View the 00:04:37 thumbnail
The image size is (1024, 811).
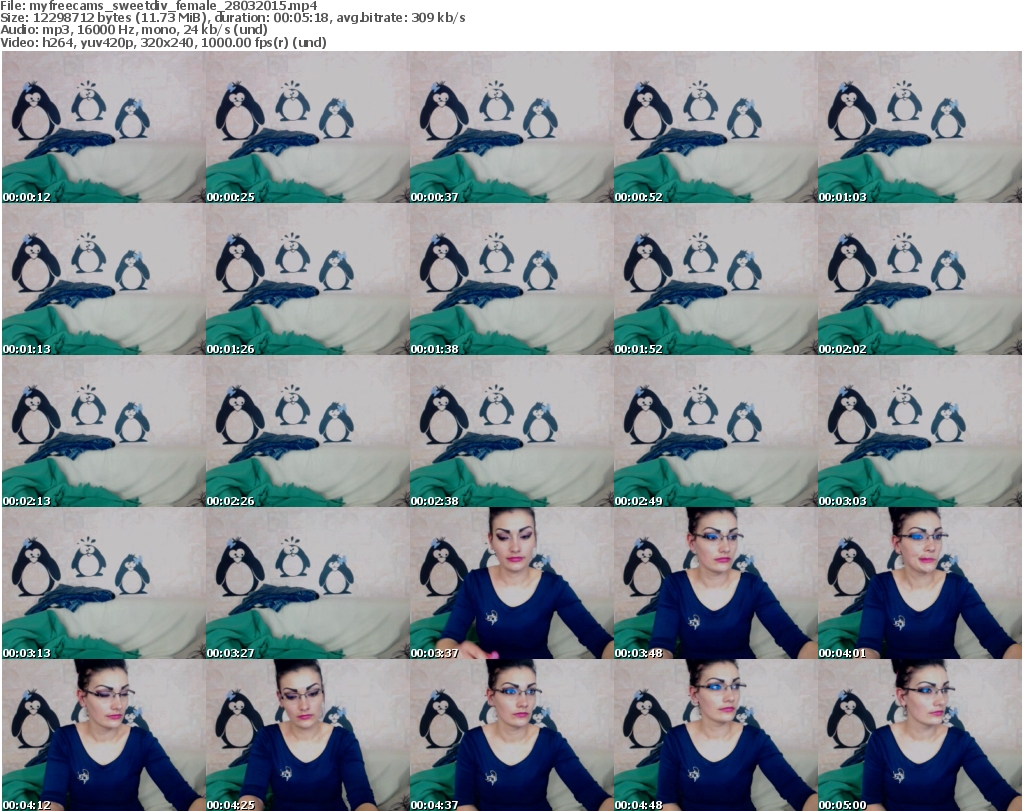(x=511, y=735)
